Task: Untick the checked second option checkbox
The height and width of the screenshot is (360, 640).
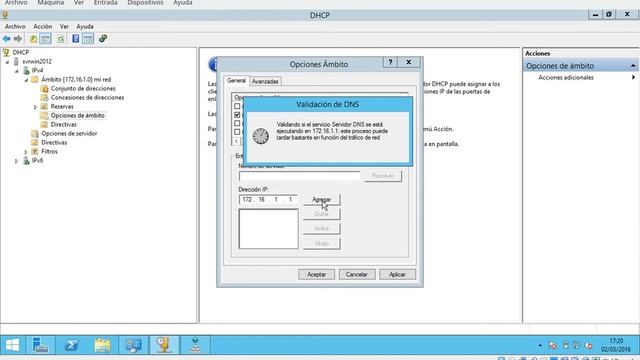Action: 237,115
